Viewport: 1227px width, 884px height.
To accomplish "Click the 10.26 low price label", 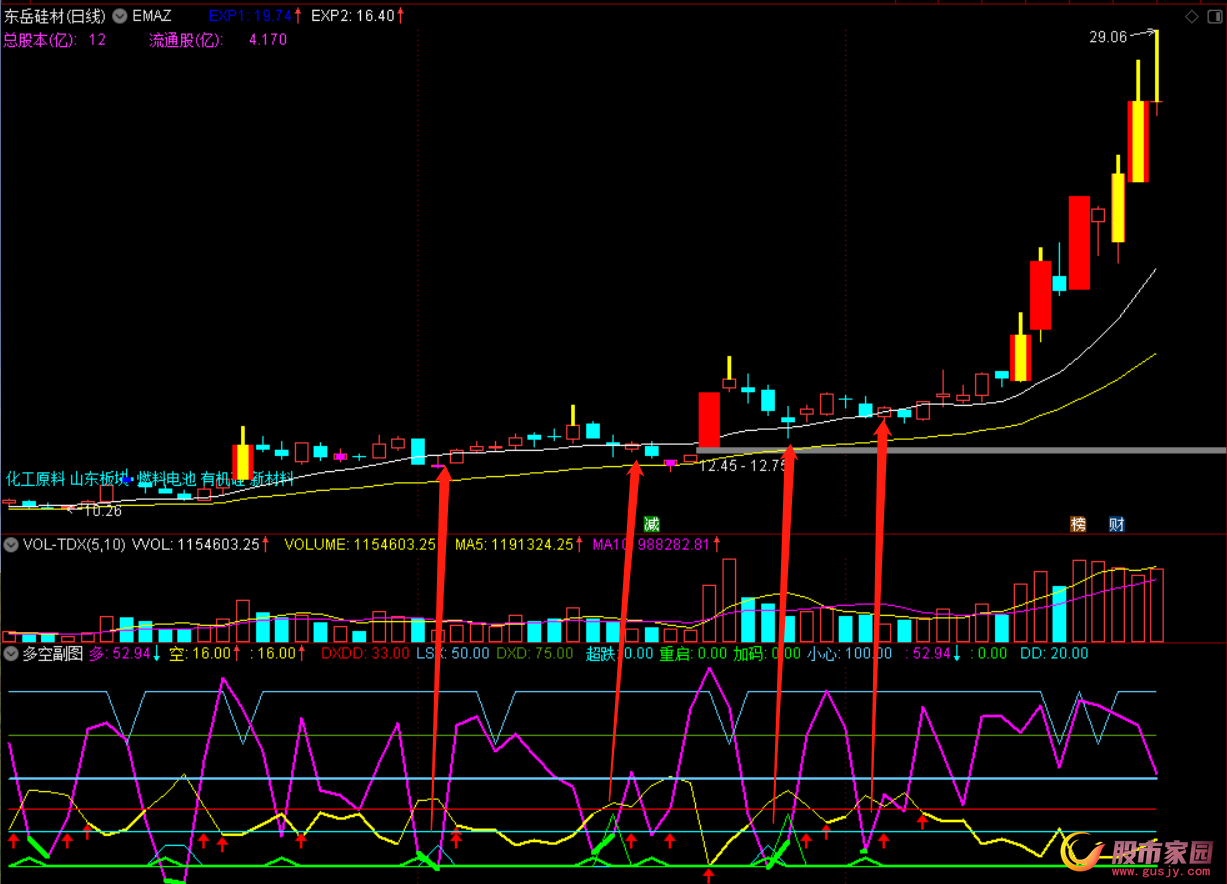I will coord(102,511).
